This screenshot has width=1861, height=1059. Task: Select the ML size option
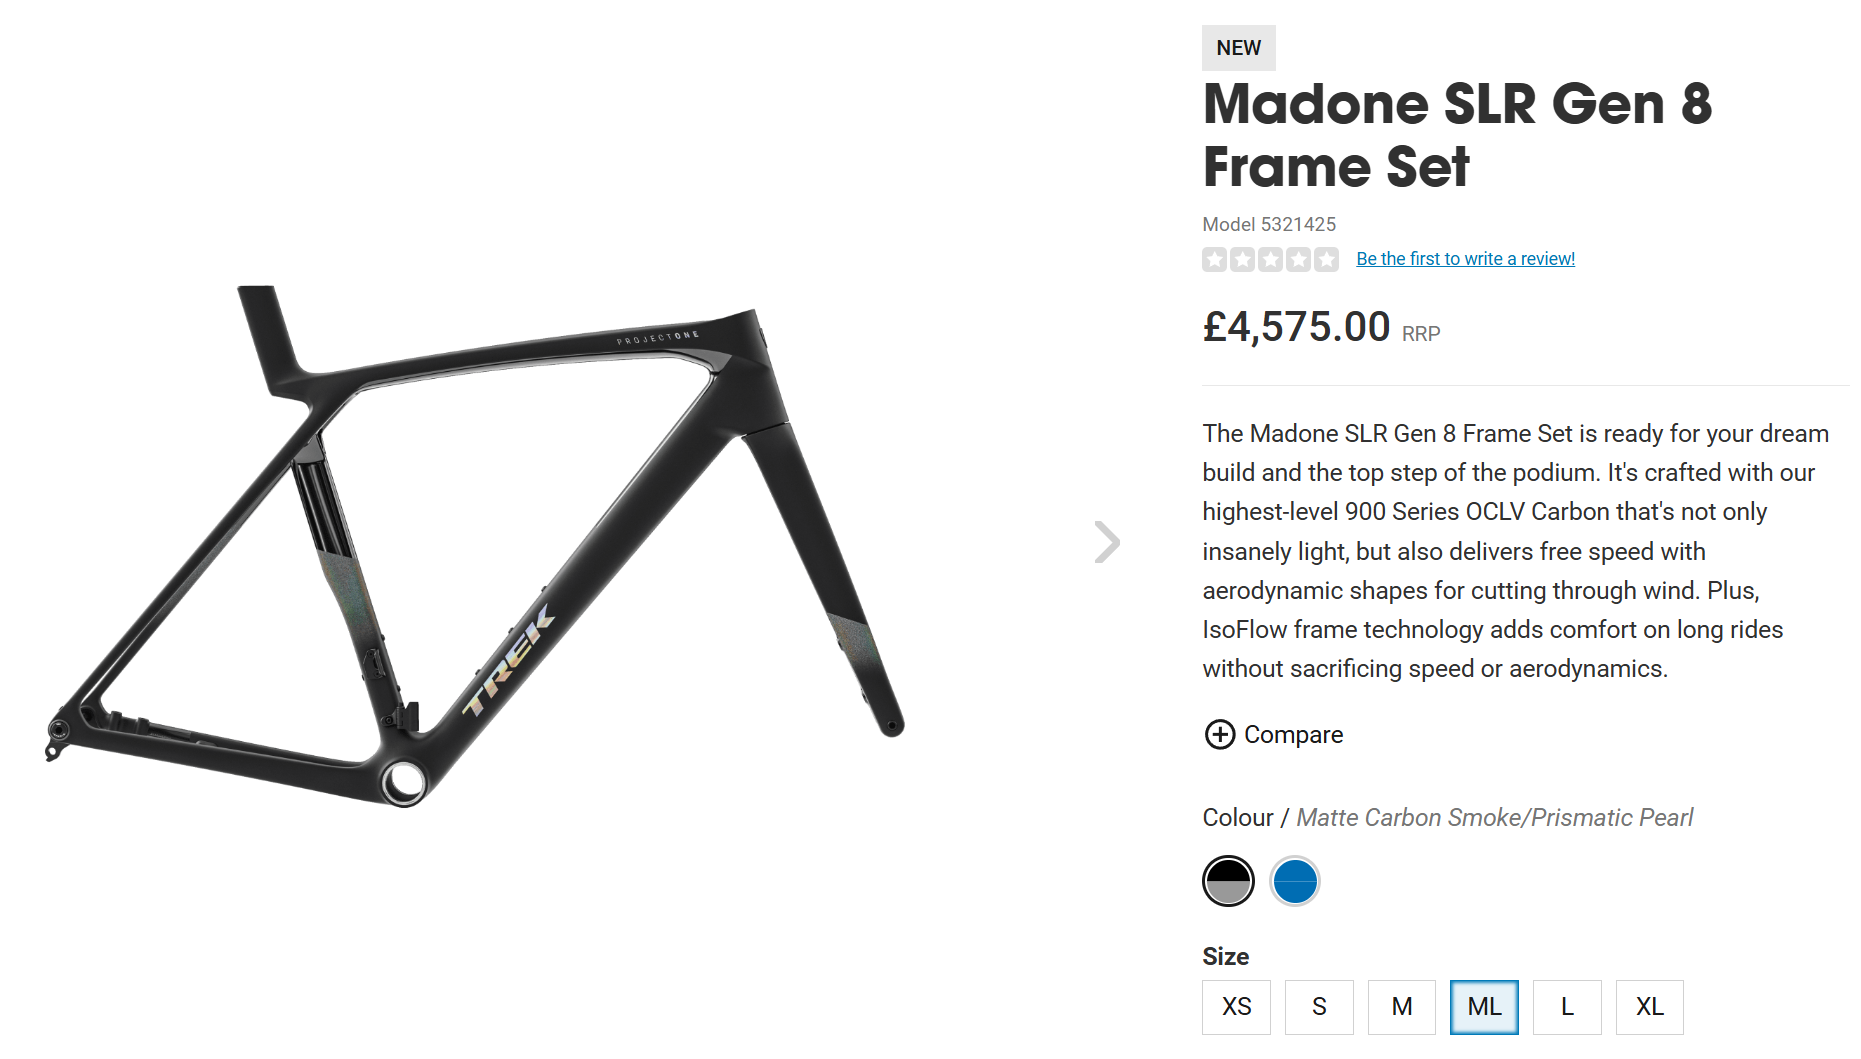pos(1484,1007)
